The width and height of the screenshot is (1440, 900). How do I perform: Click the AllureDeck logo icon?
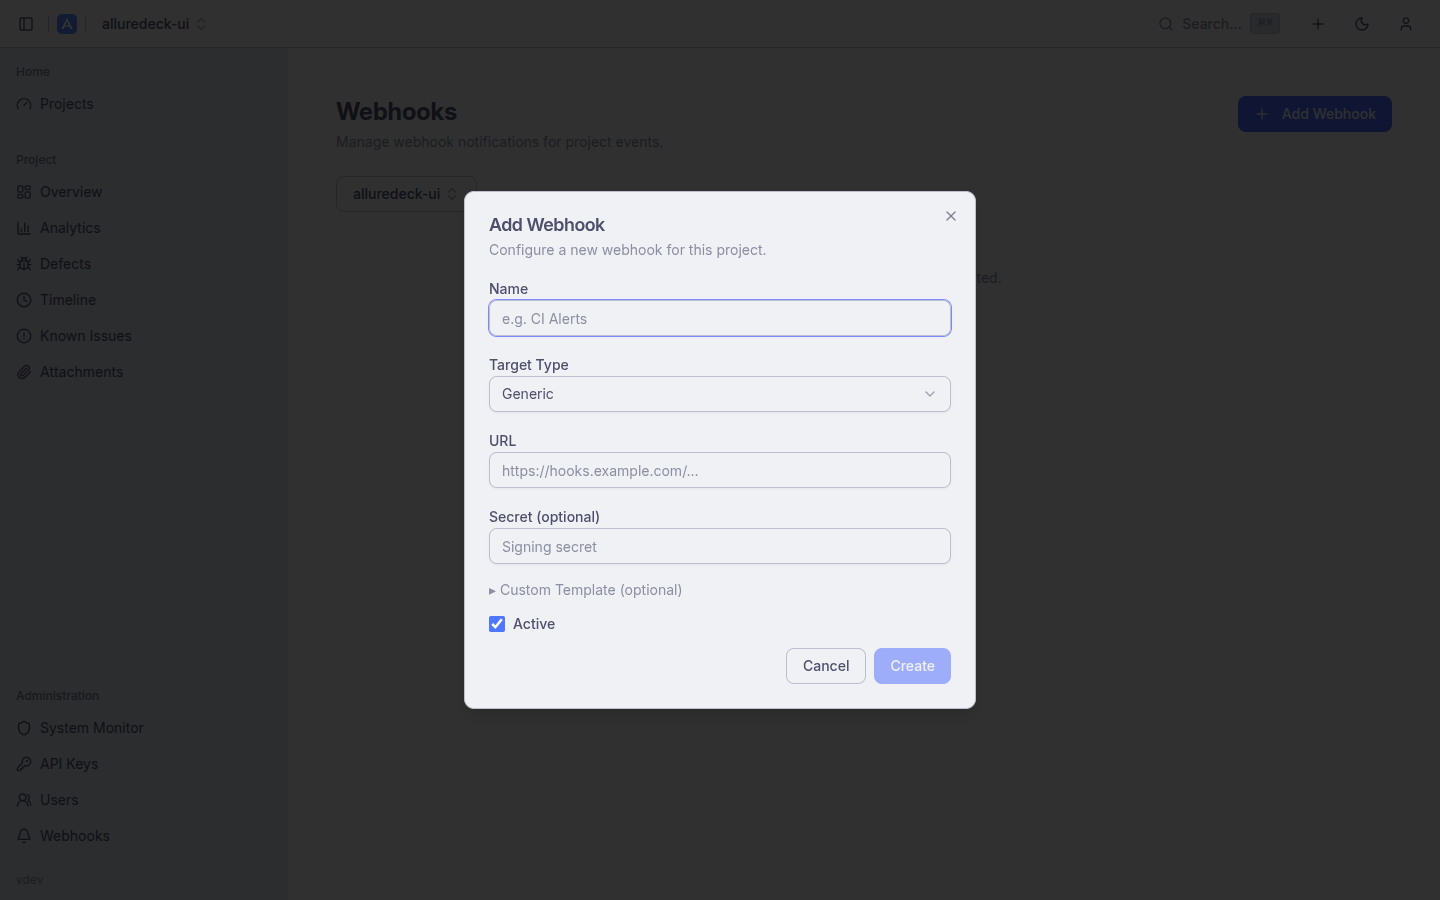click(67, 24)
